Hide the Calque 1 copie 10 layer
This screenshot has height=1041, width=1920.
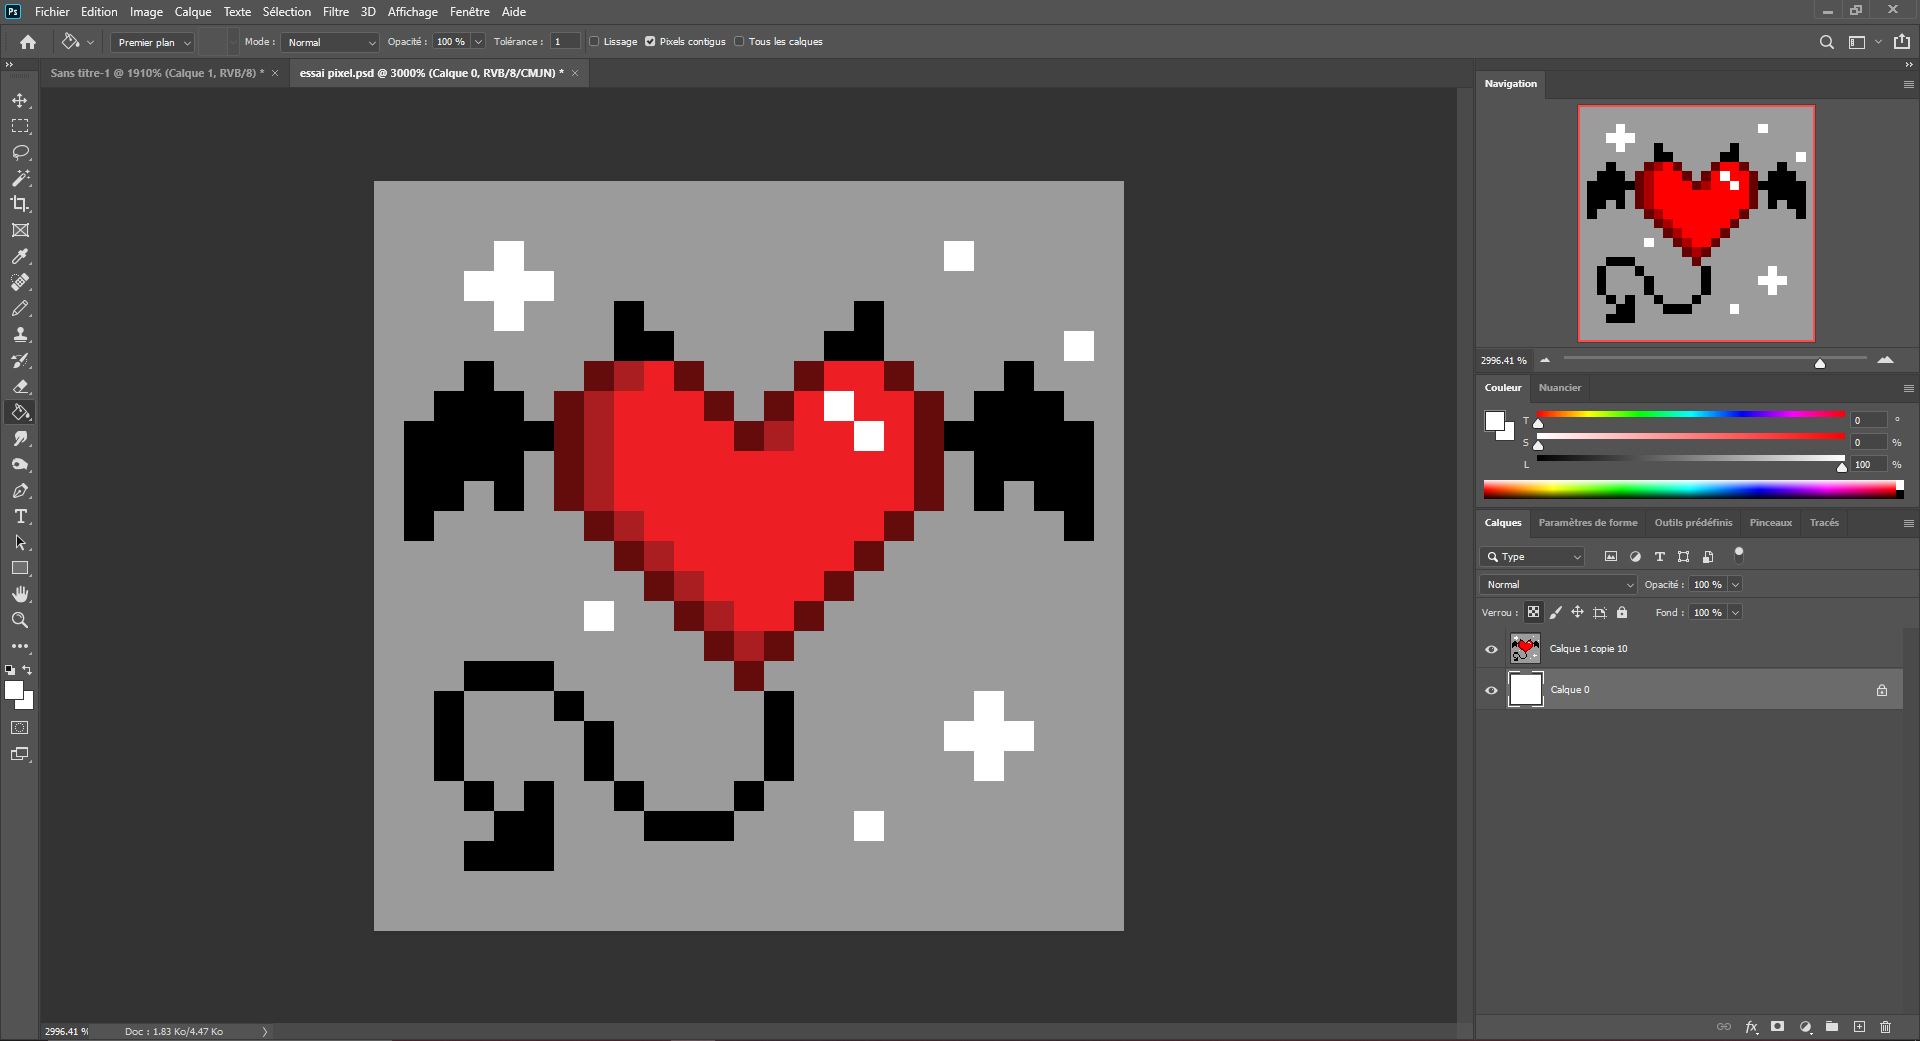point(1491,649)
